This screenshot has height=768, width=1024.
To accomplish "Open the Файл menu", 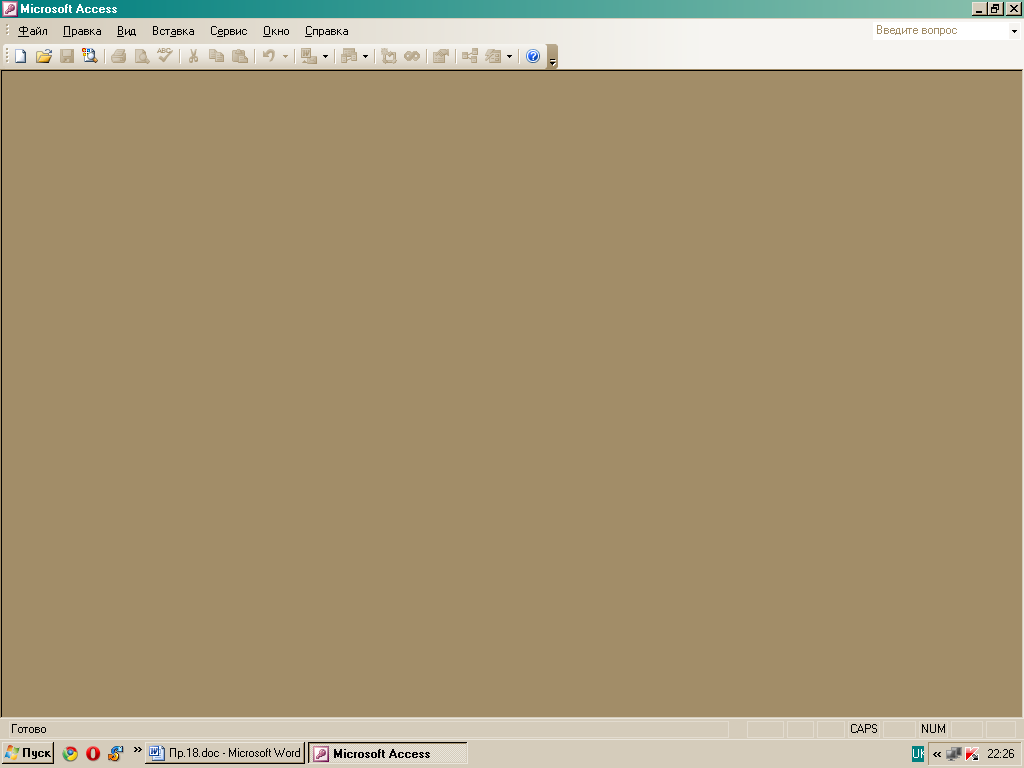I will (33, 31).
